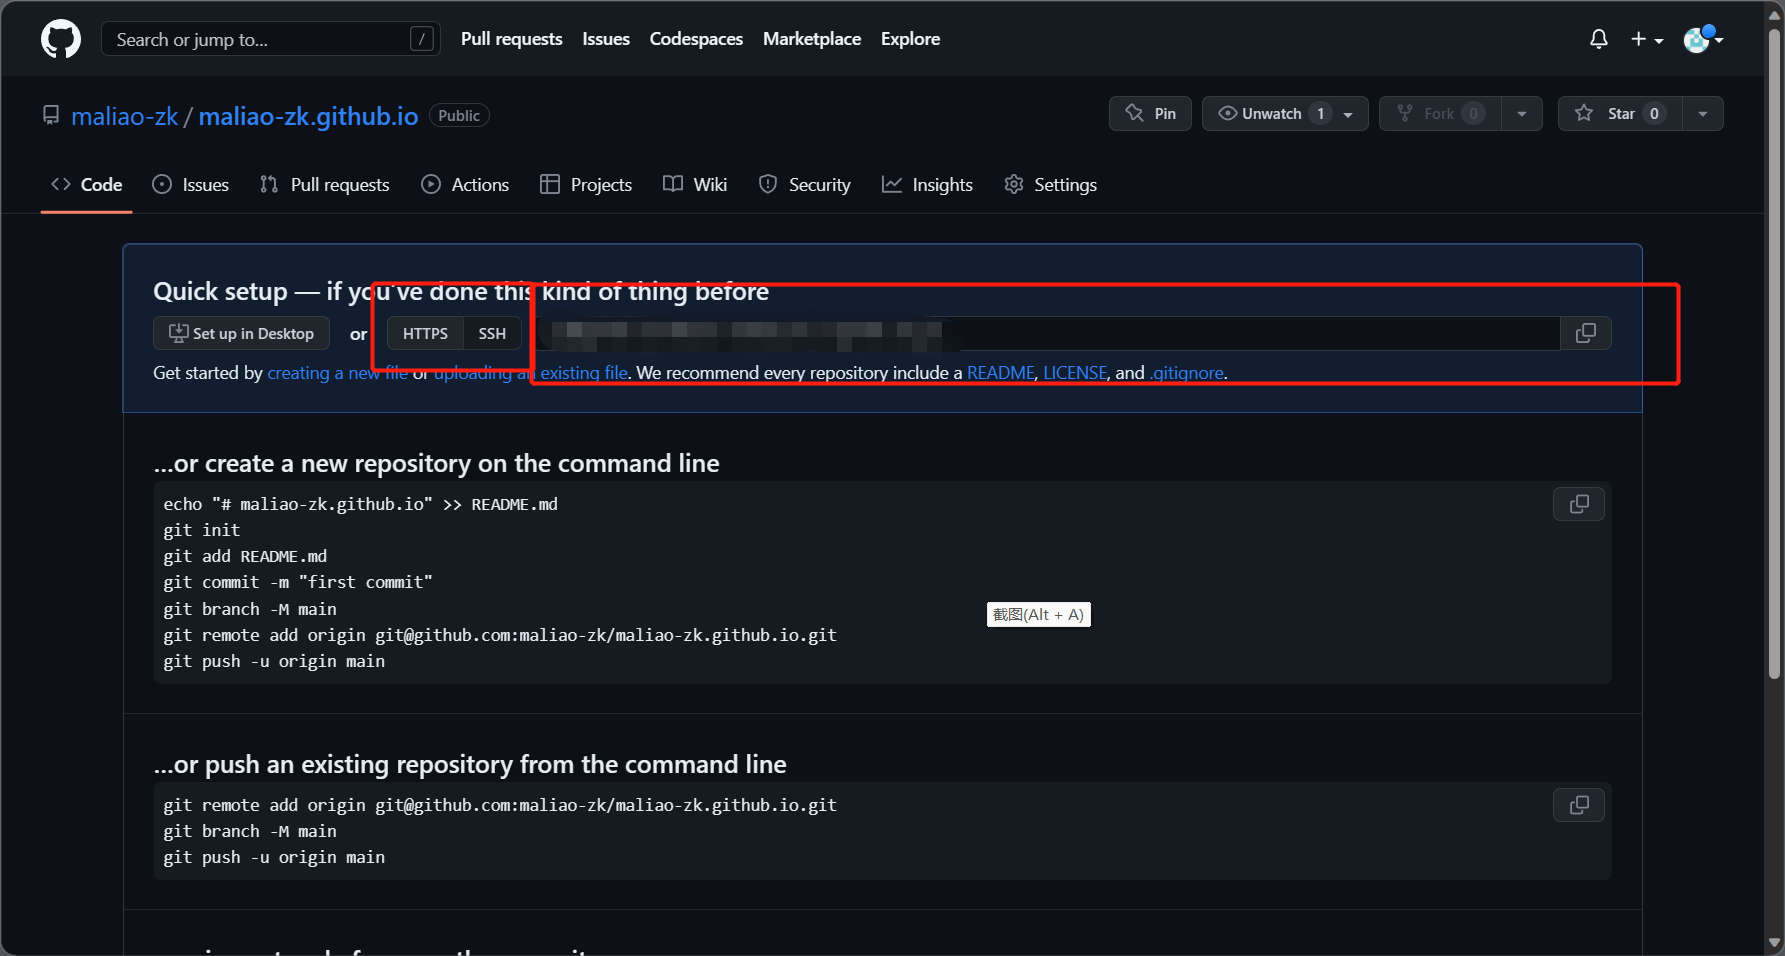Switch to the Insights tab
Image resolution: width=1785 pixels, height=956 pixels.
927,185
